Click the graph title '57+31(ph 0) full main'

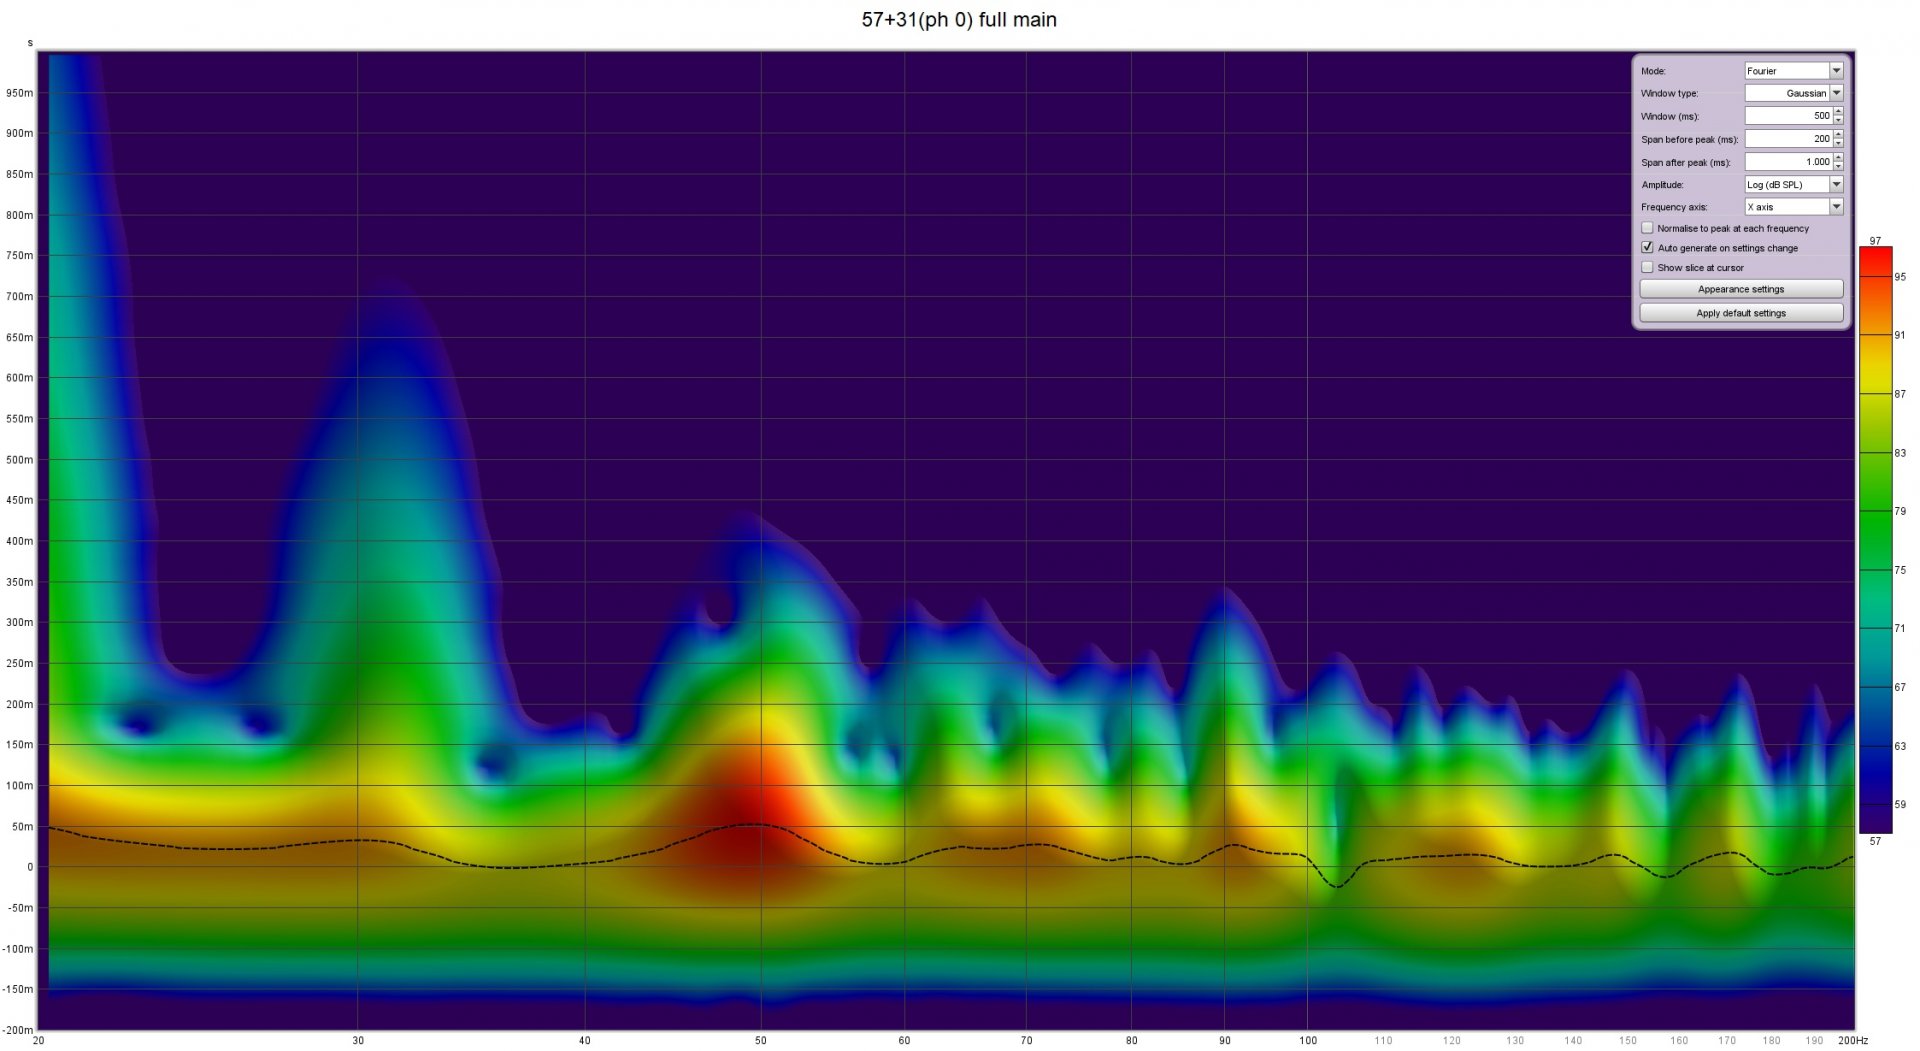click(x=959, y=20)
